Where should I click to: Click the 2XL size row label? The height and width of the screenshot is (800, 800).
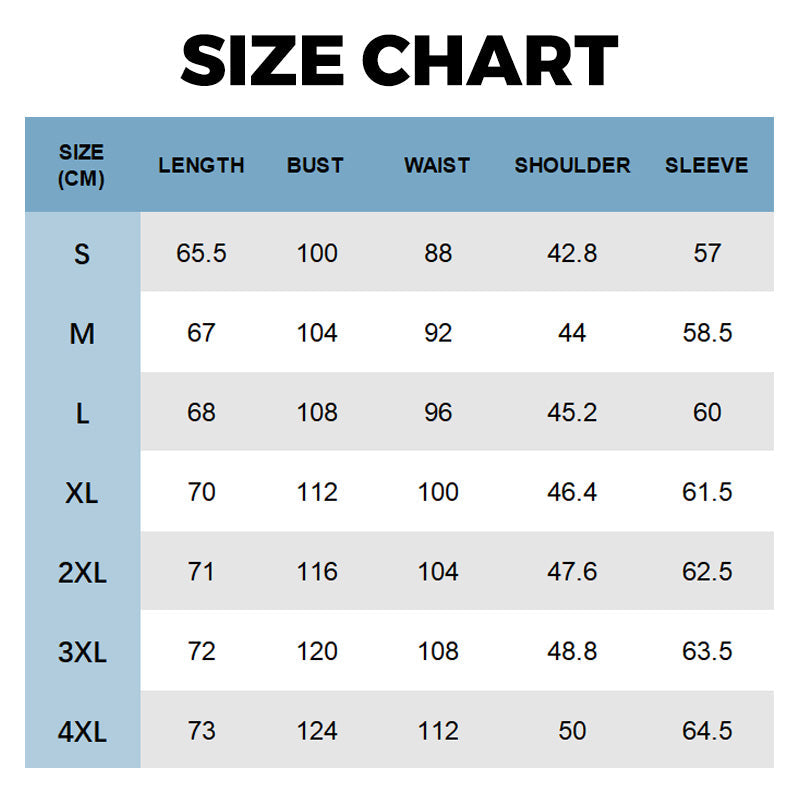tap(82, 572)
